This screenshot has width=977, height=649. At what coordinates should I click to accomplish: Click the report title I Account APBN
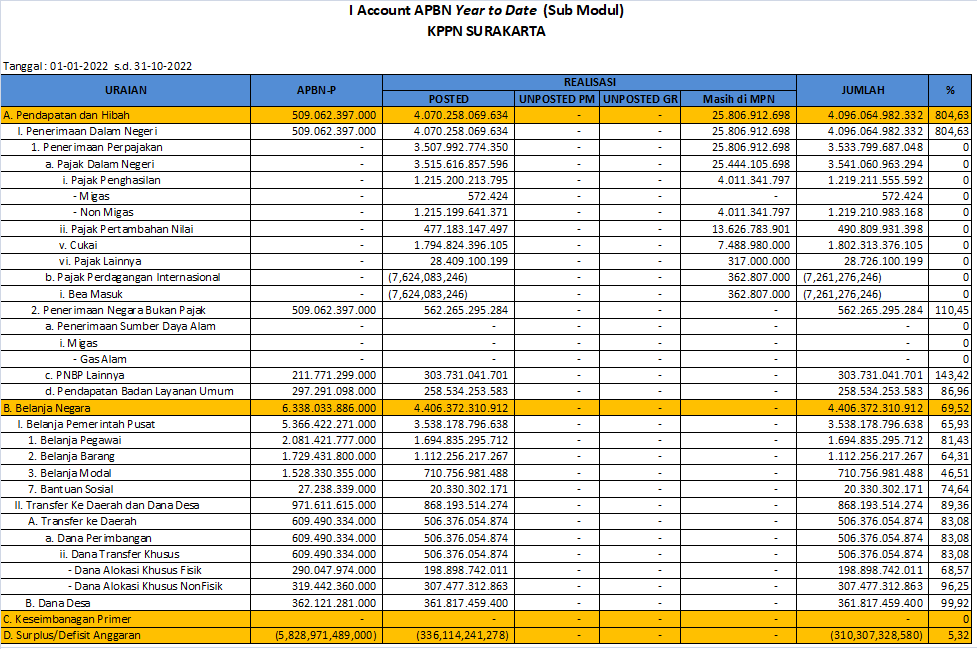(487, 11)
